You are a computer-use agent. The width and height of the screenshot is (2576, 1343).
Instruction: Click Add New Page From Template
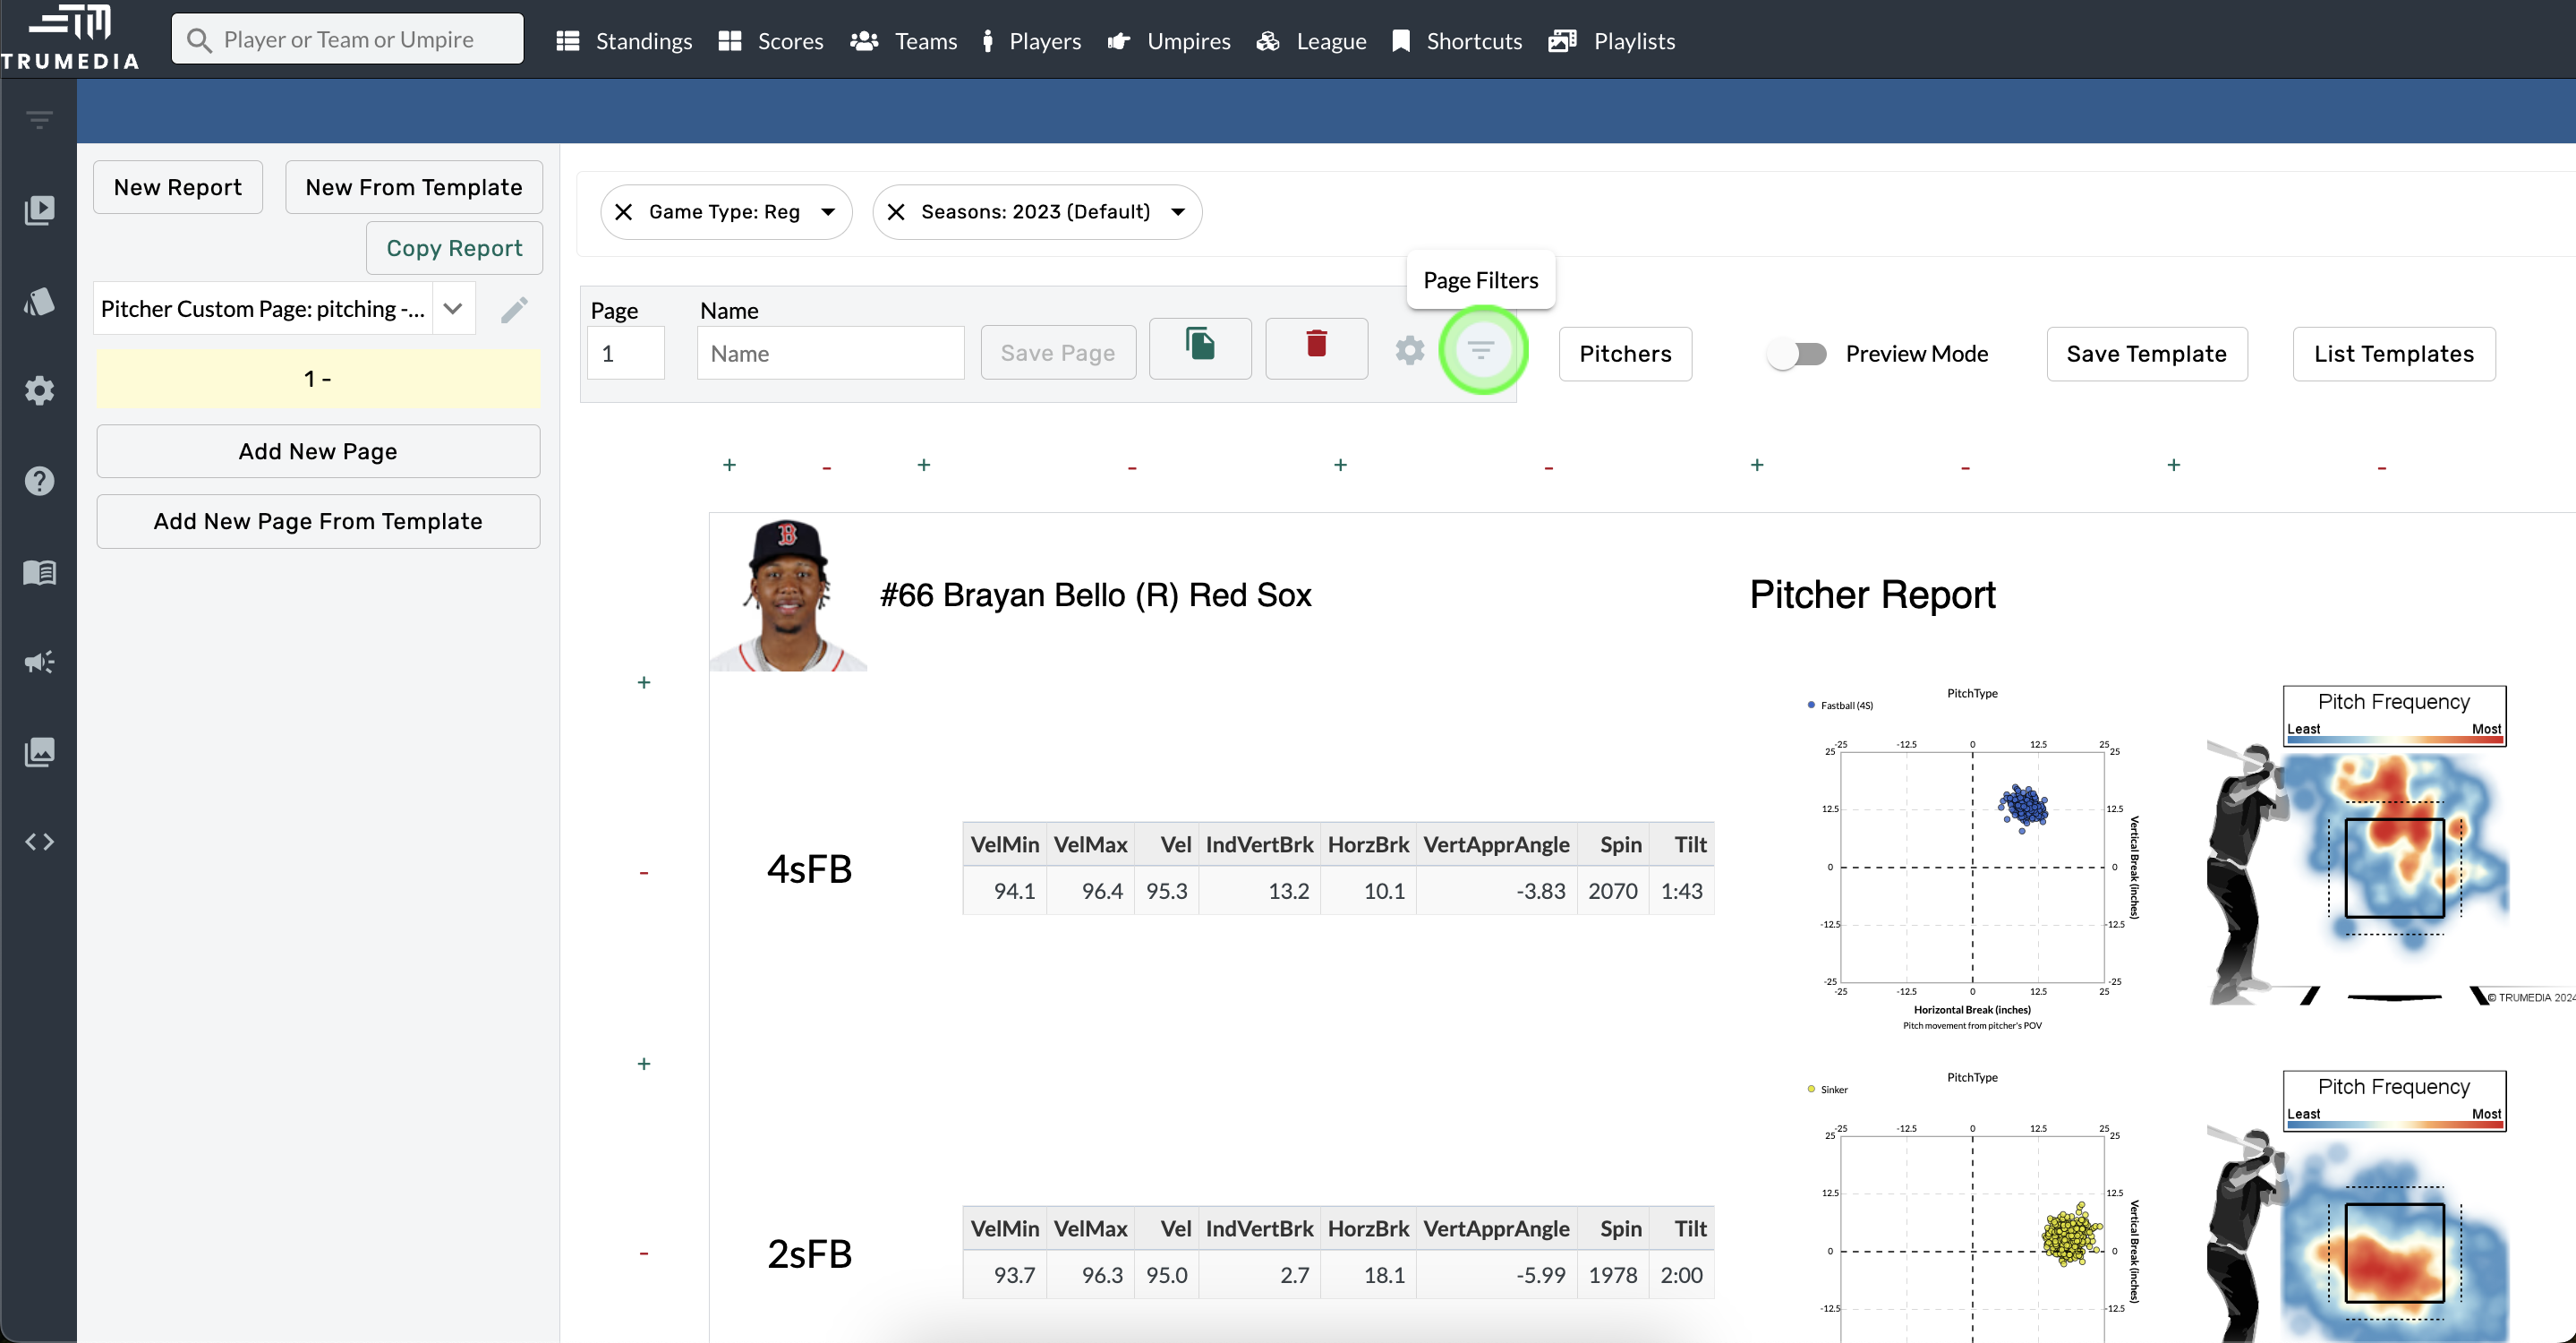(x=318, y=521)
